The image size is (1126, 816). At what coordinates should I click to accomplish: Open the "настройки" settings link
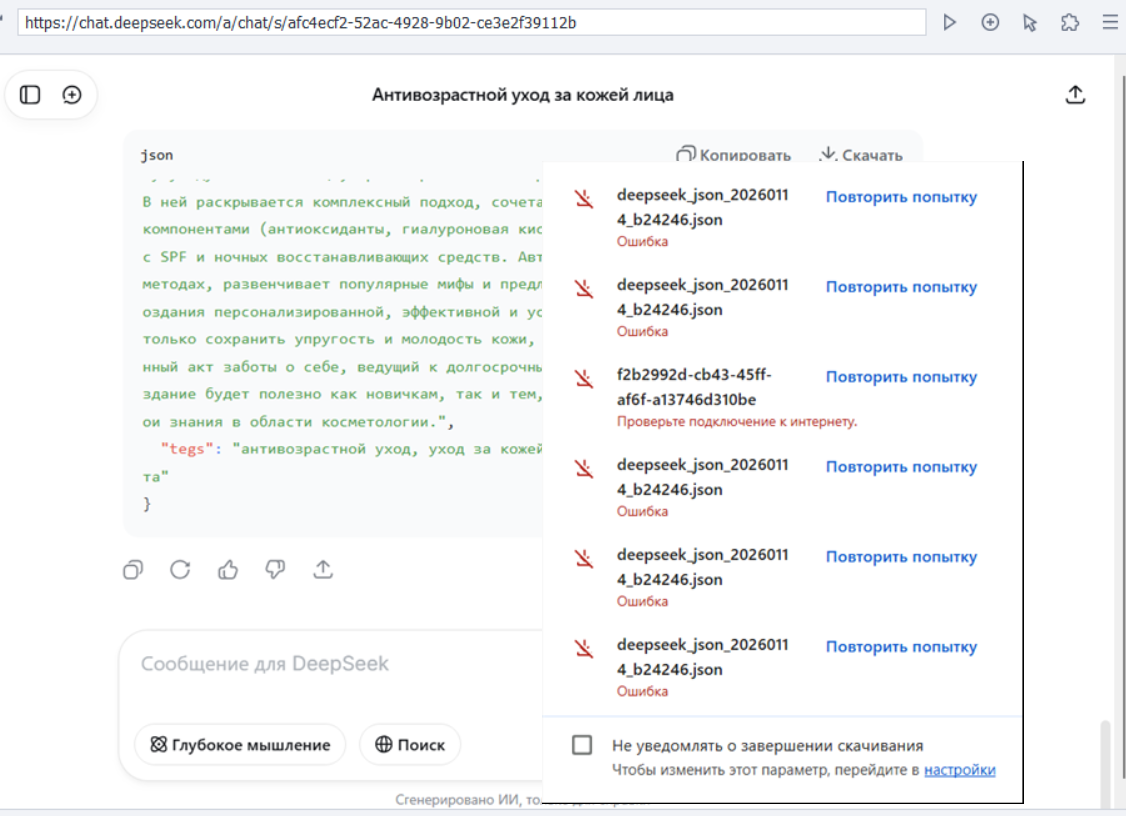point(959,770)
